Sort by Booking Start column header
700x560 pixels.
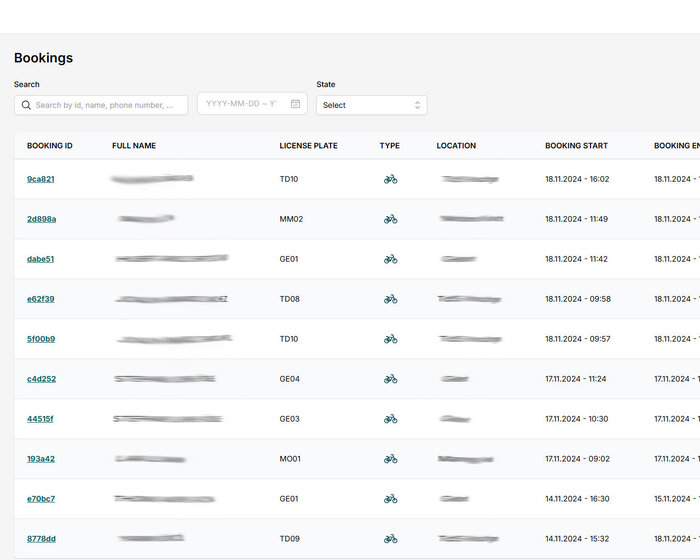click(576, 146)
